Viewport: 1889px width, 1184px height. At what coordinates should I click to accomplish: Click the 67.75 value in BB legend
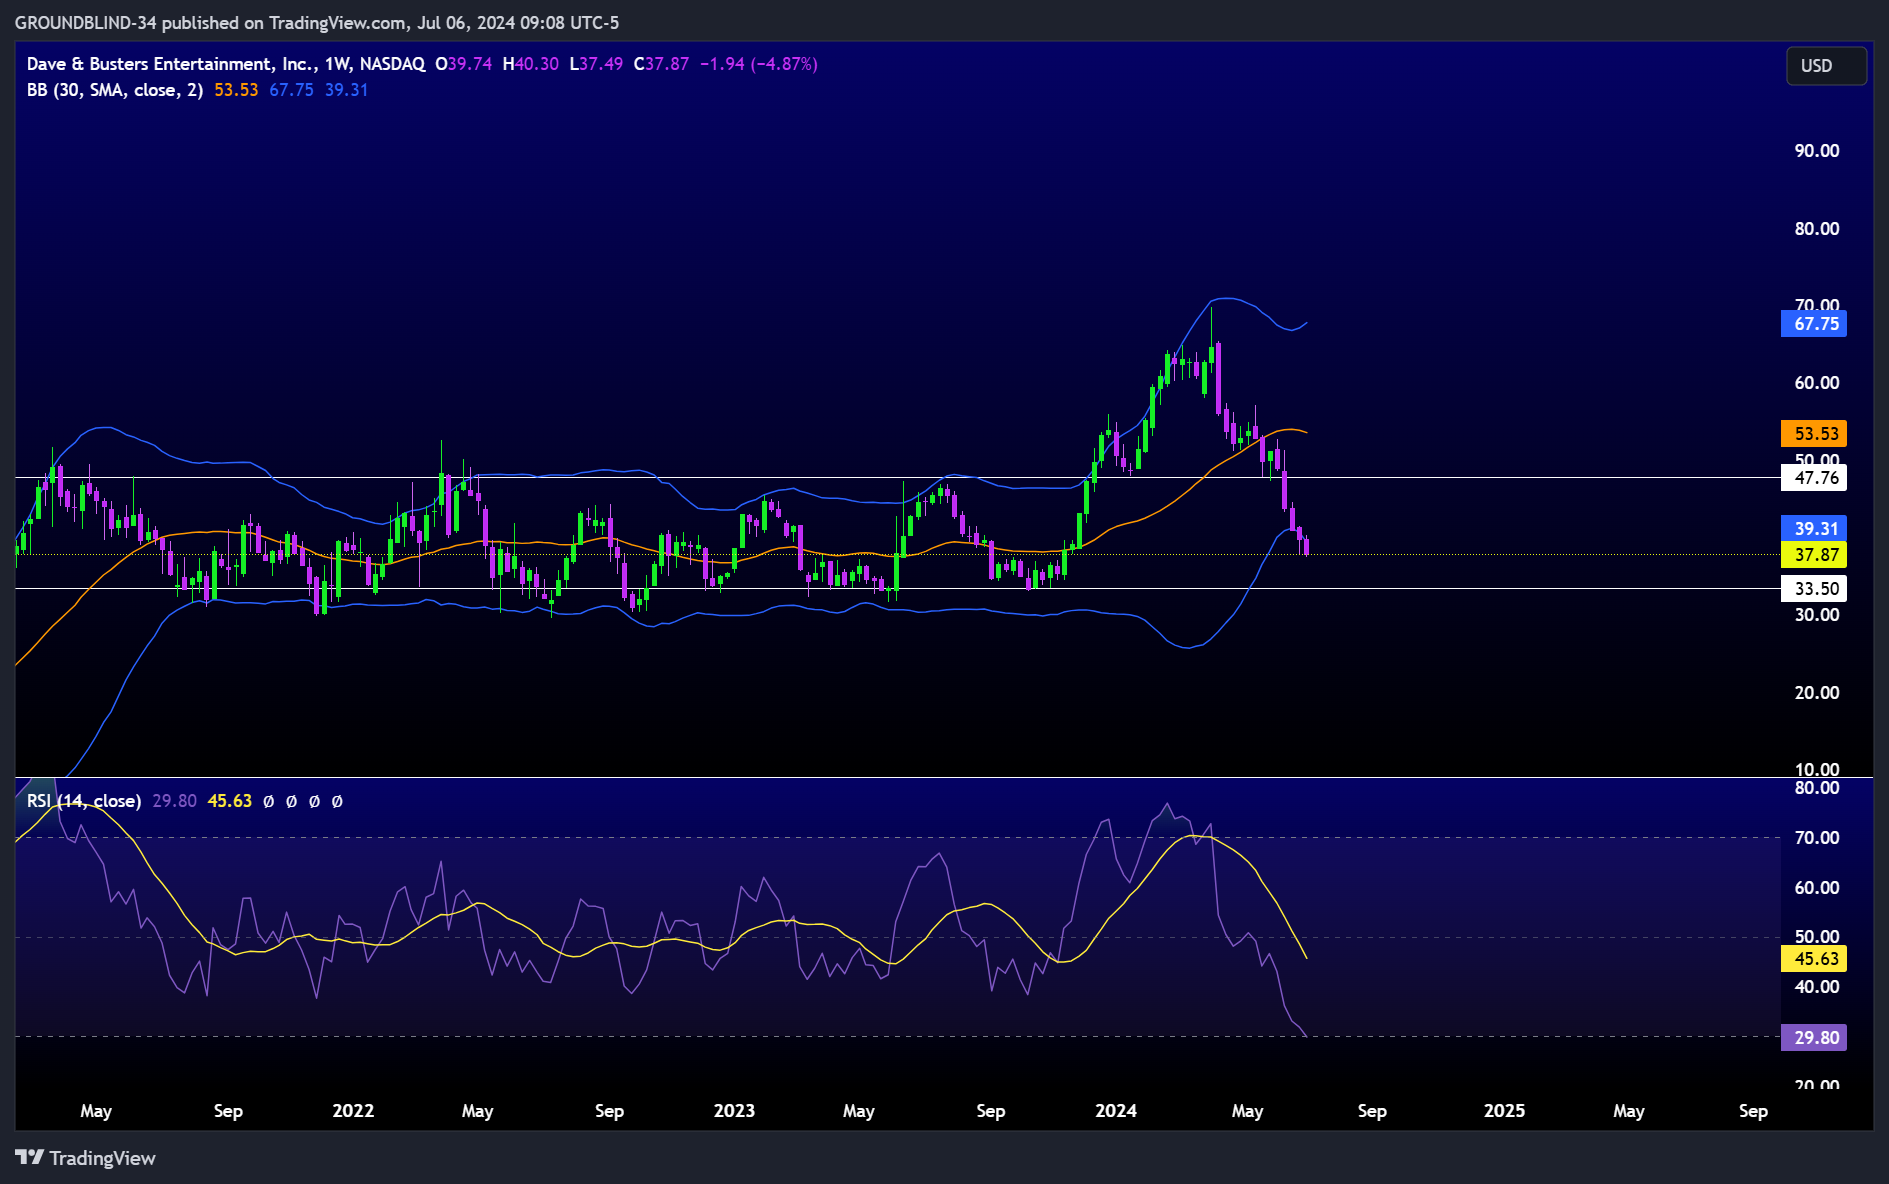291,90
